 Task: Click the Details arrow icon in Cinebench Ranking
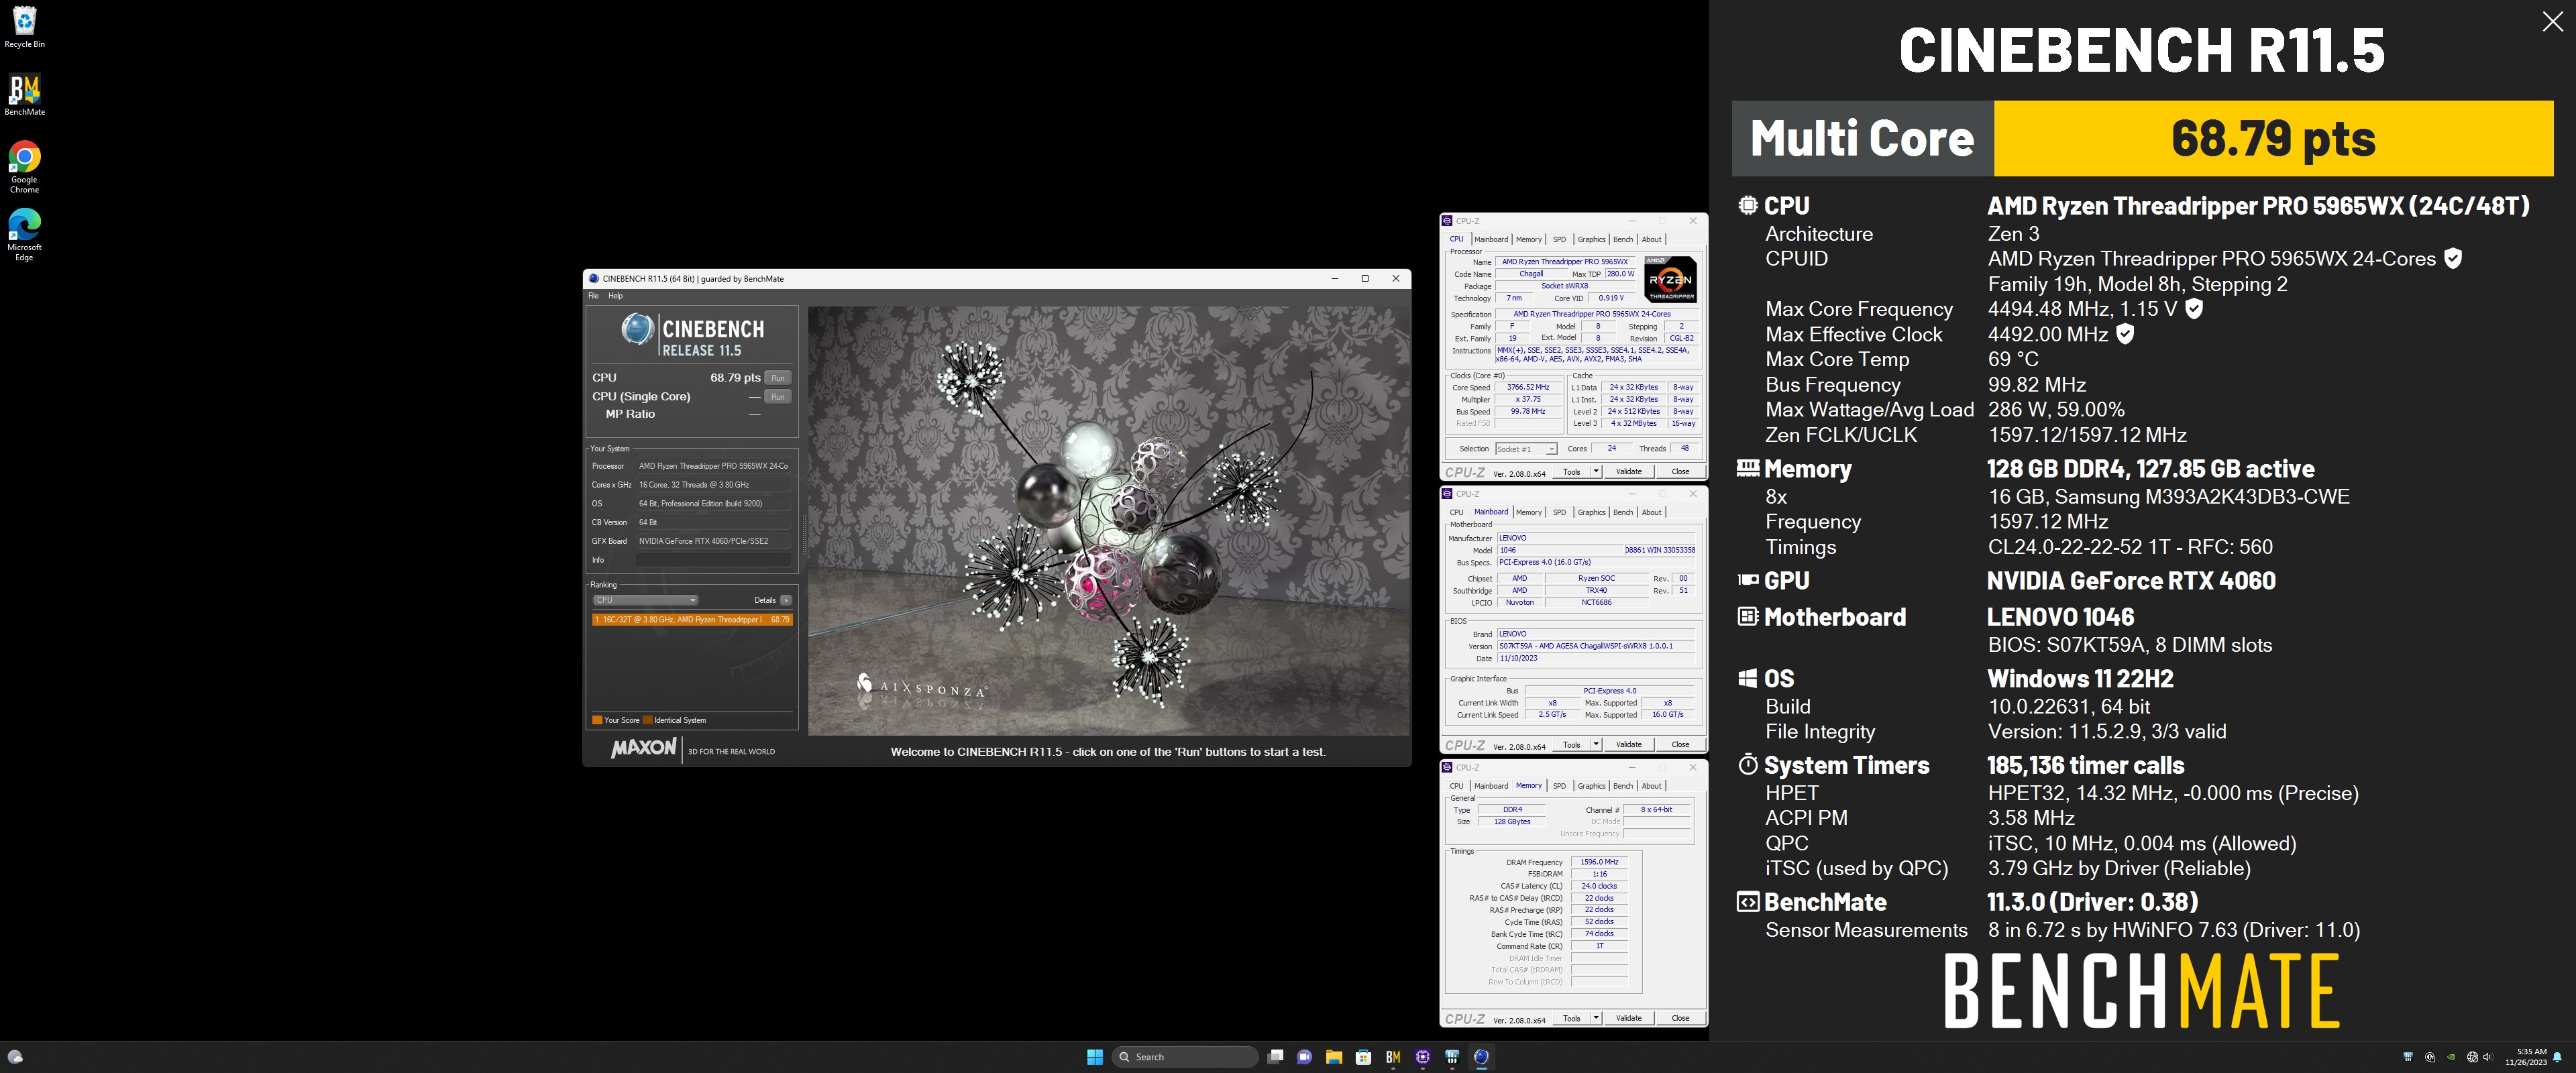(786, 600)
